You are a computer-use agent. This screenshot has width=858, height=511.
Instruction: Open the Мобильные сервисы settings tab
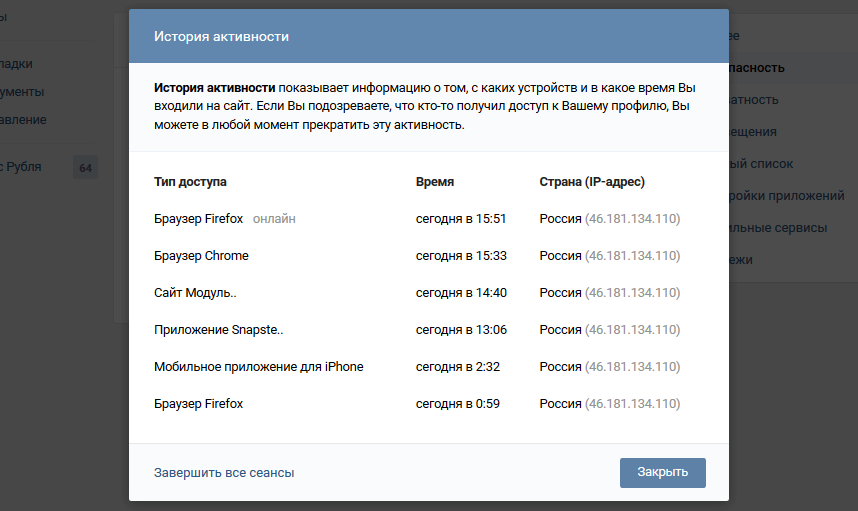click(781, 228)
